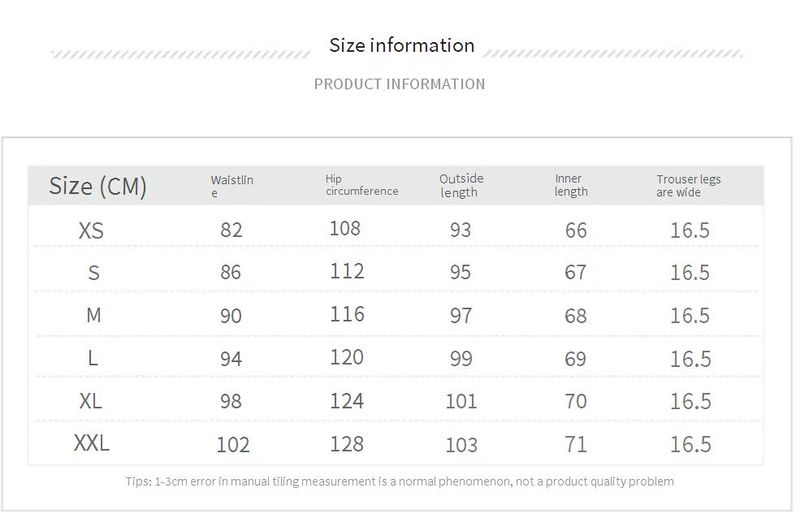This screenshot has height=513, width=800.
Task: Select the XS size row label
Action: (x=91, y=231)
